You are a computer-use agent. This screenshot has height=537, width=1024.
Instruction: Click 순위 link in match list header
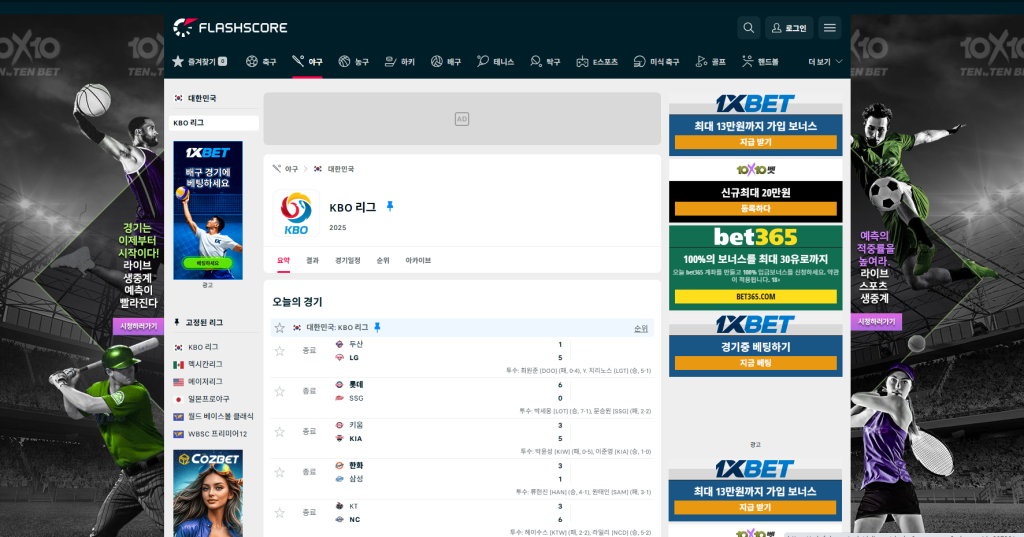(641, 328)
